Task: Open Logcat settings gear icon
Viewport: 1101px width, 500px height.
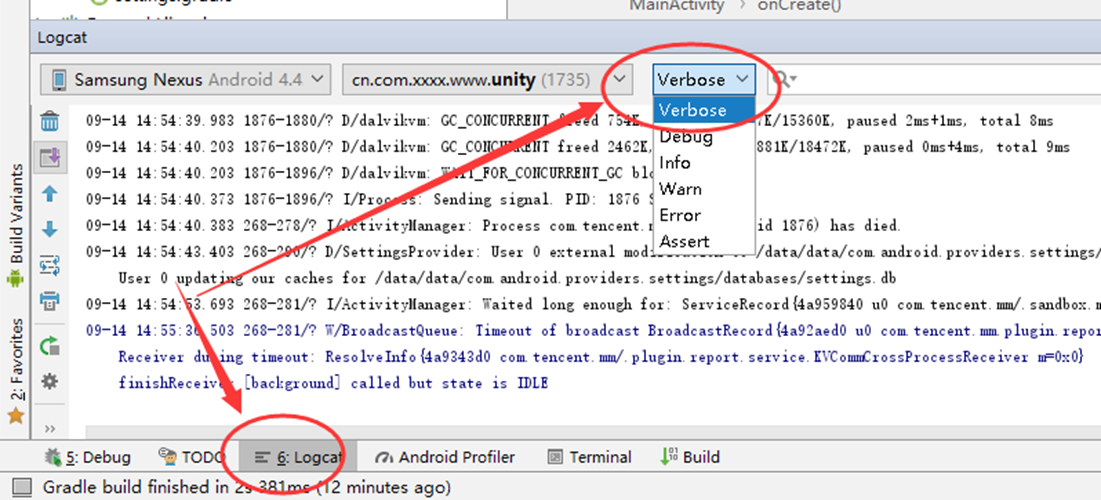Action: (x=50, y=382)
